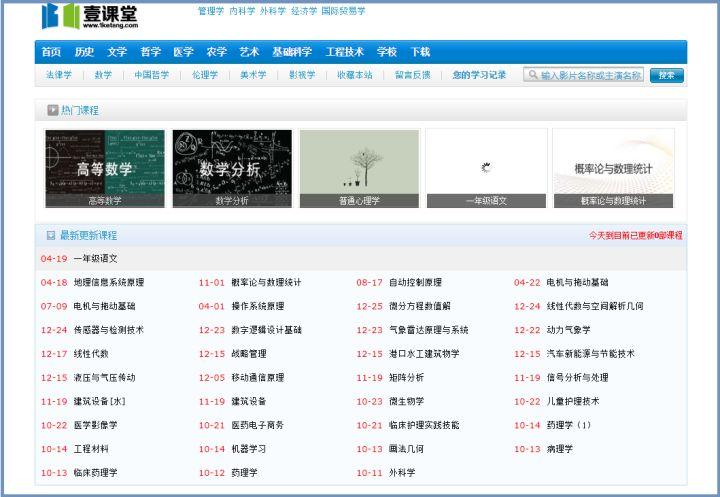
Task: Click the 内科学 top link
Action: coord(242,11)
